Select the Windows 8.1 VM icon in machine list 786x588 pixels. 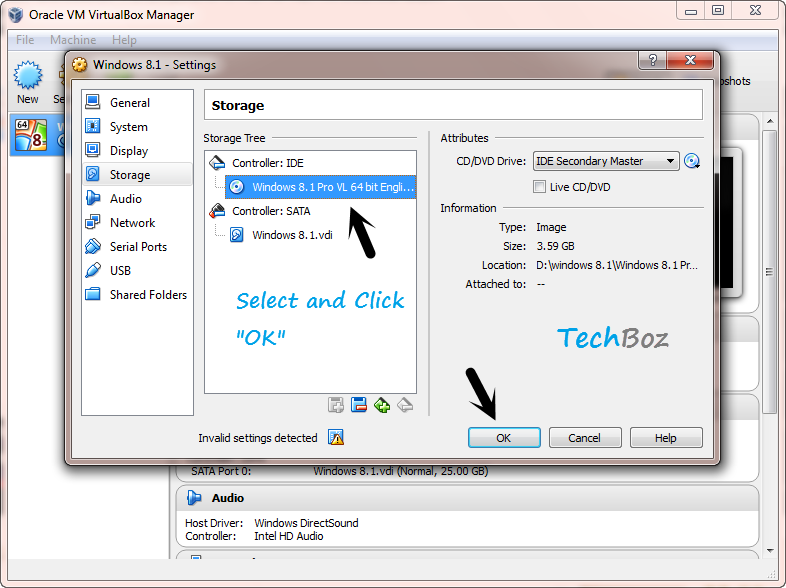(31, 135)
